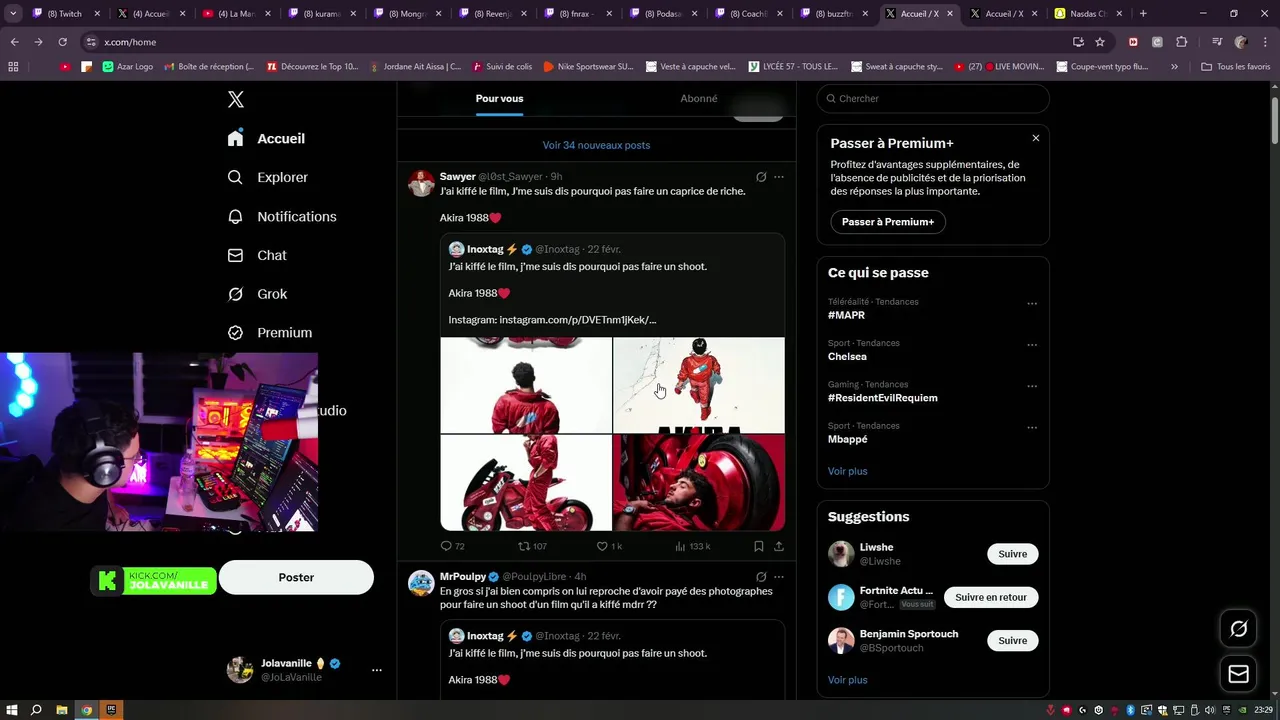Click Voir plus under Suggestions
The width and height of the screenshot is (1280, 720).
coord(847,680)
